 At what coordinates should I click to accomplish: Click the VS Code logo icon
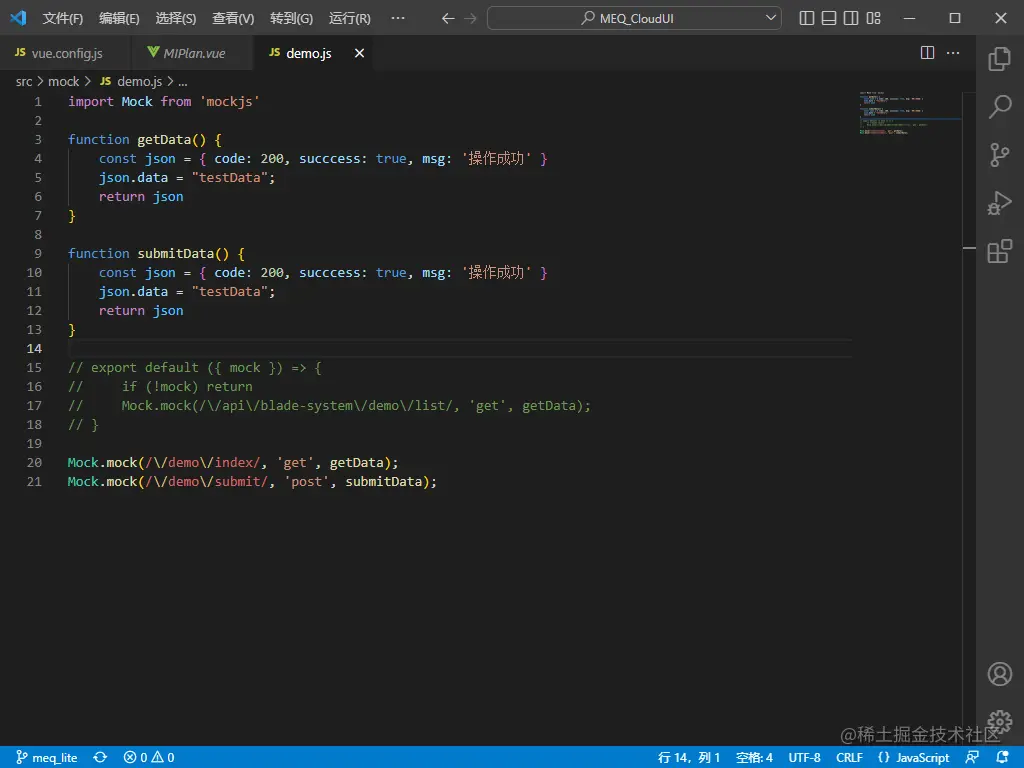point(18,18)
